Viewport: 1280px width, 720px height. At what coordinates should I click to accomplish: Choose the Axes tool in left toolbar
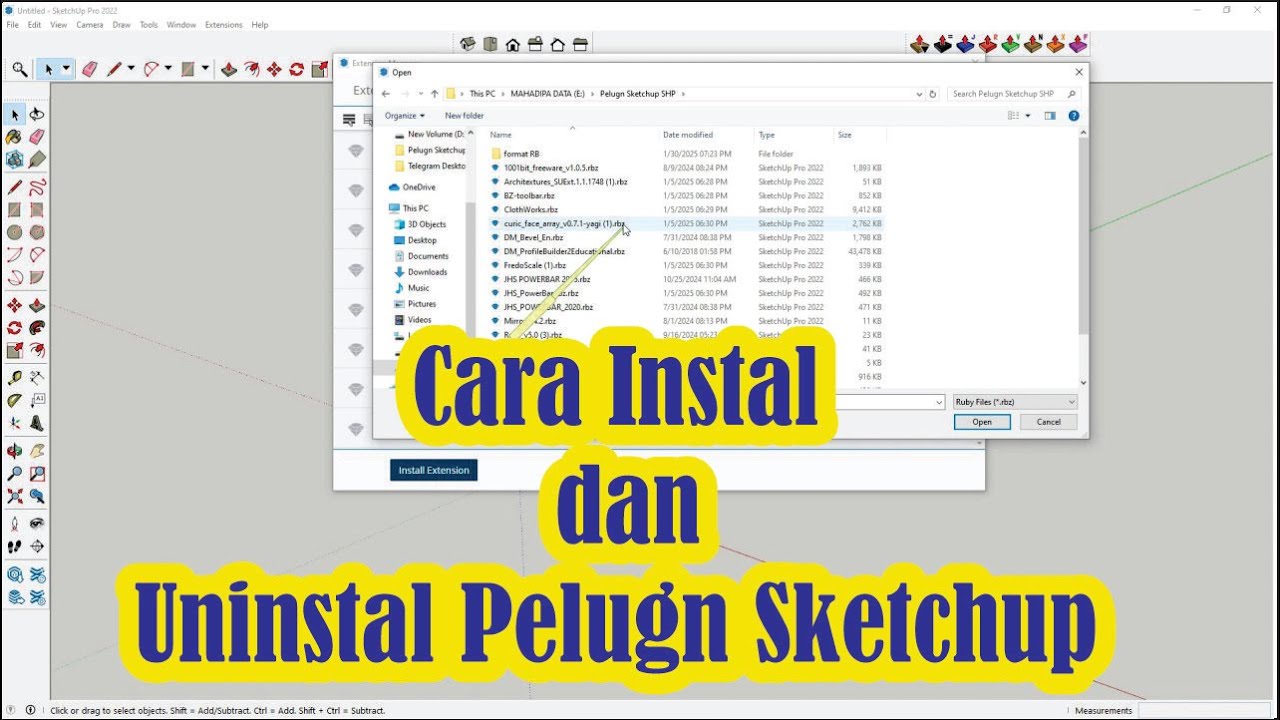(x=15, y=423)
